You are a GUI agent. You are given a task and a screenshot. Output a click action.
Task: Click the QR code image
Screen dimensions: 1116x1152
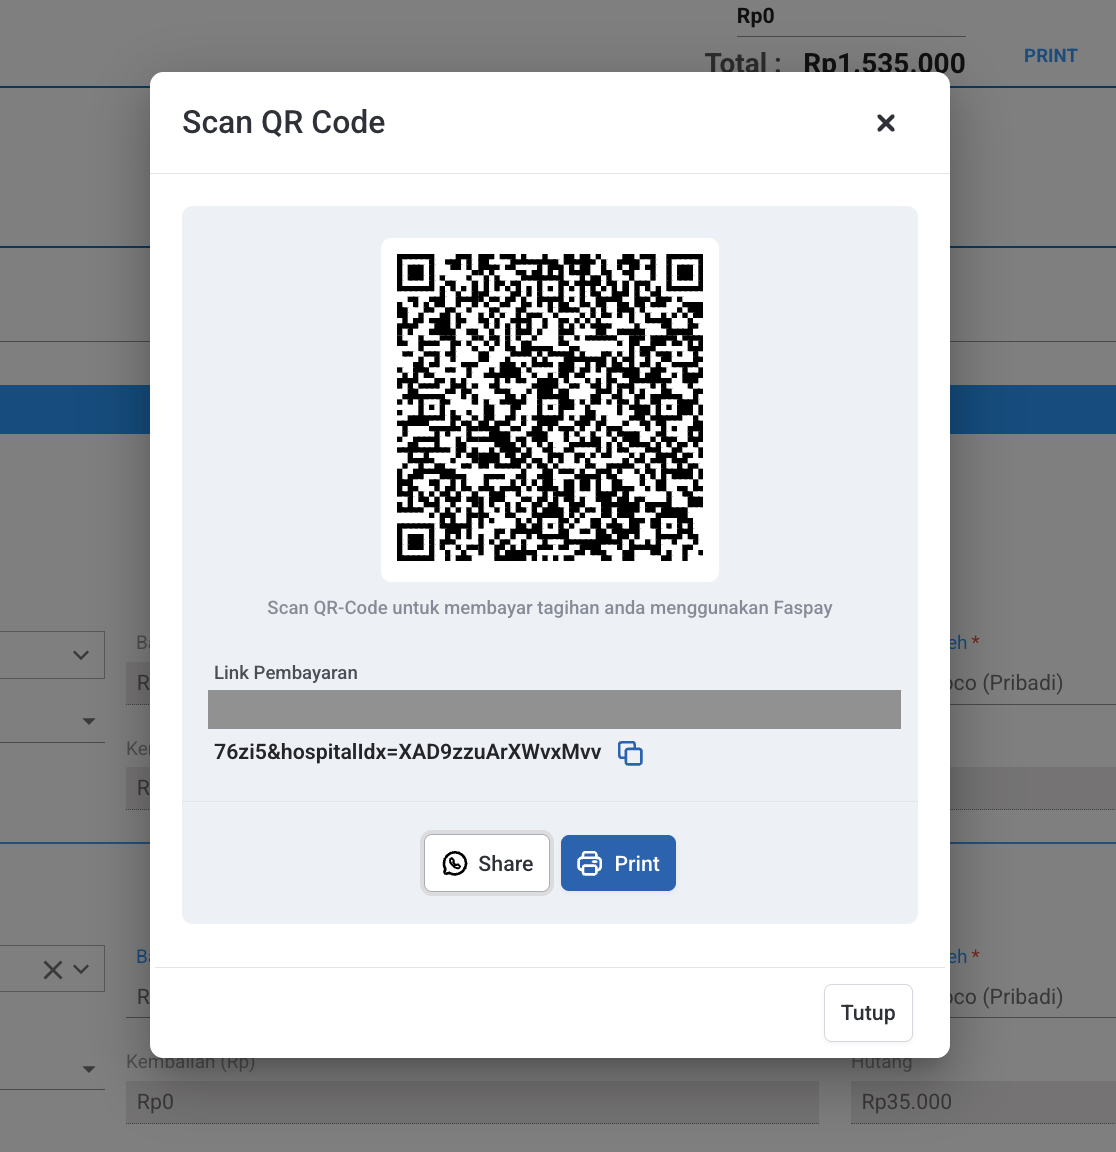550,409
